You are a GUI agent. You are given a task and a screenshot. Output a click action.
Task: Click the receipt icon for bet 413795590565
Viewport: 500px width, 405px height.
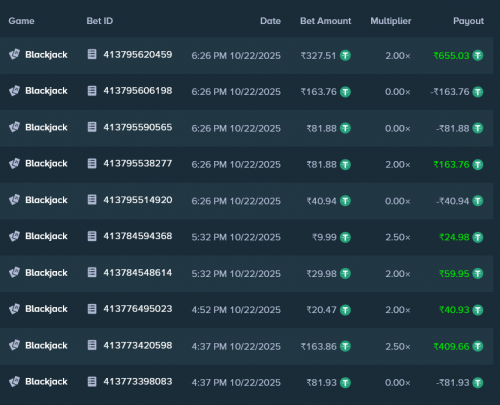click(92, 127)
